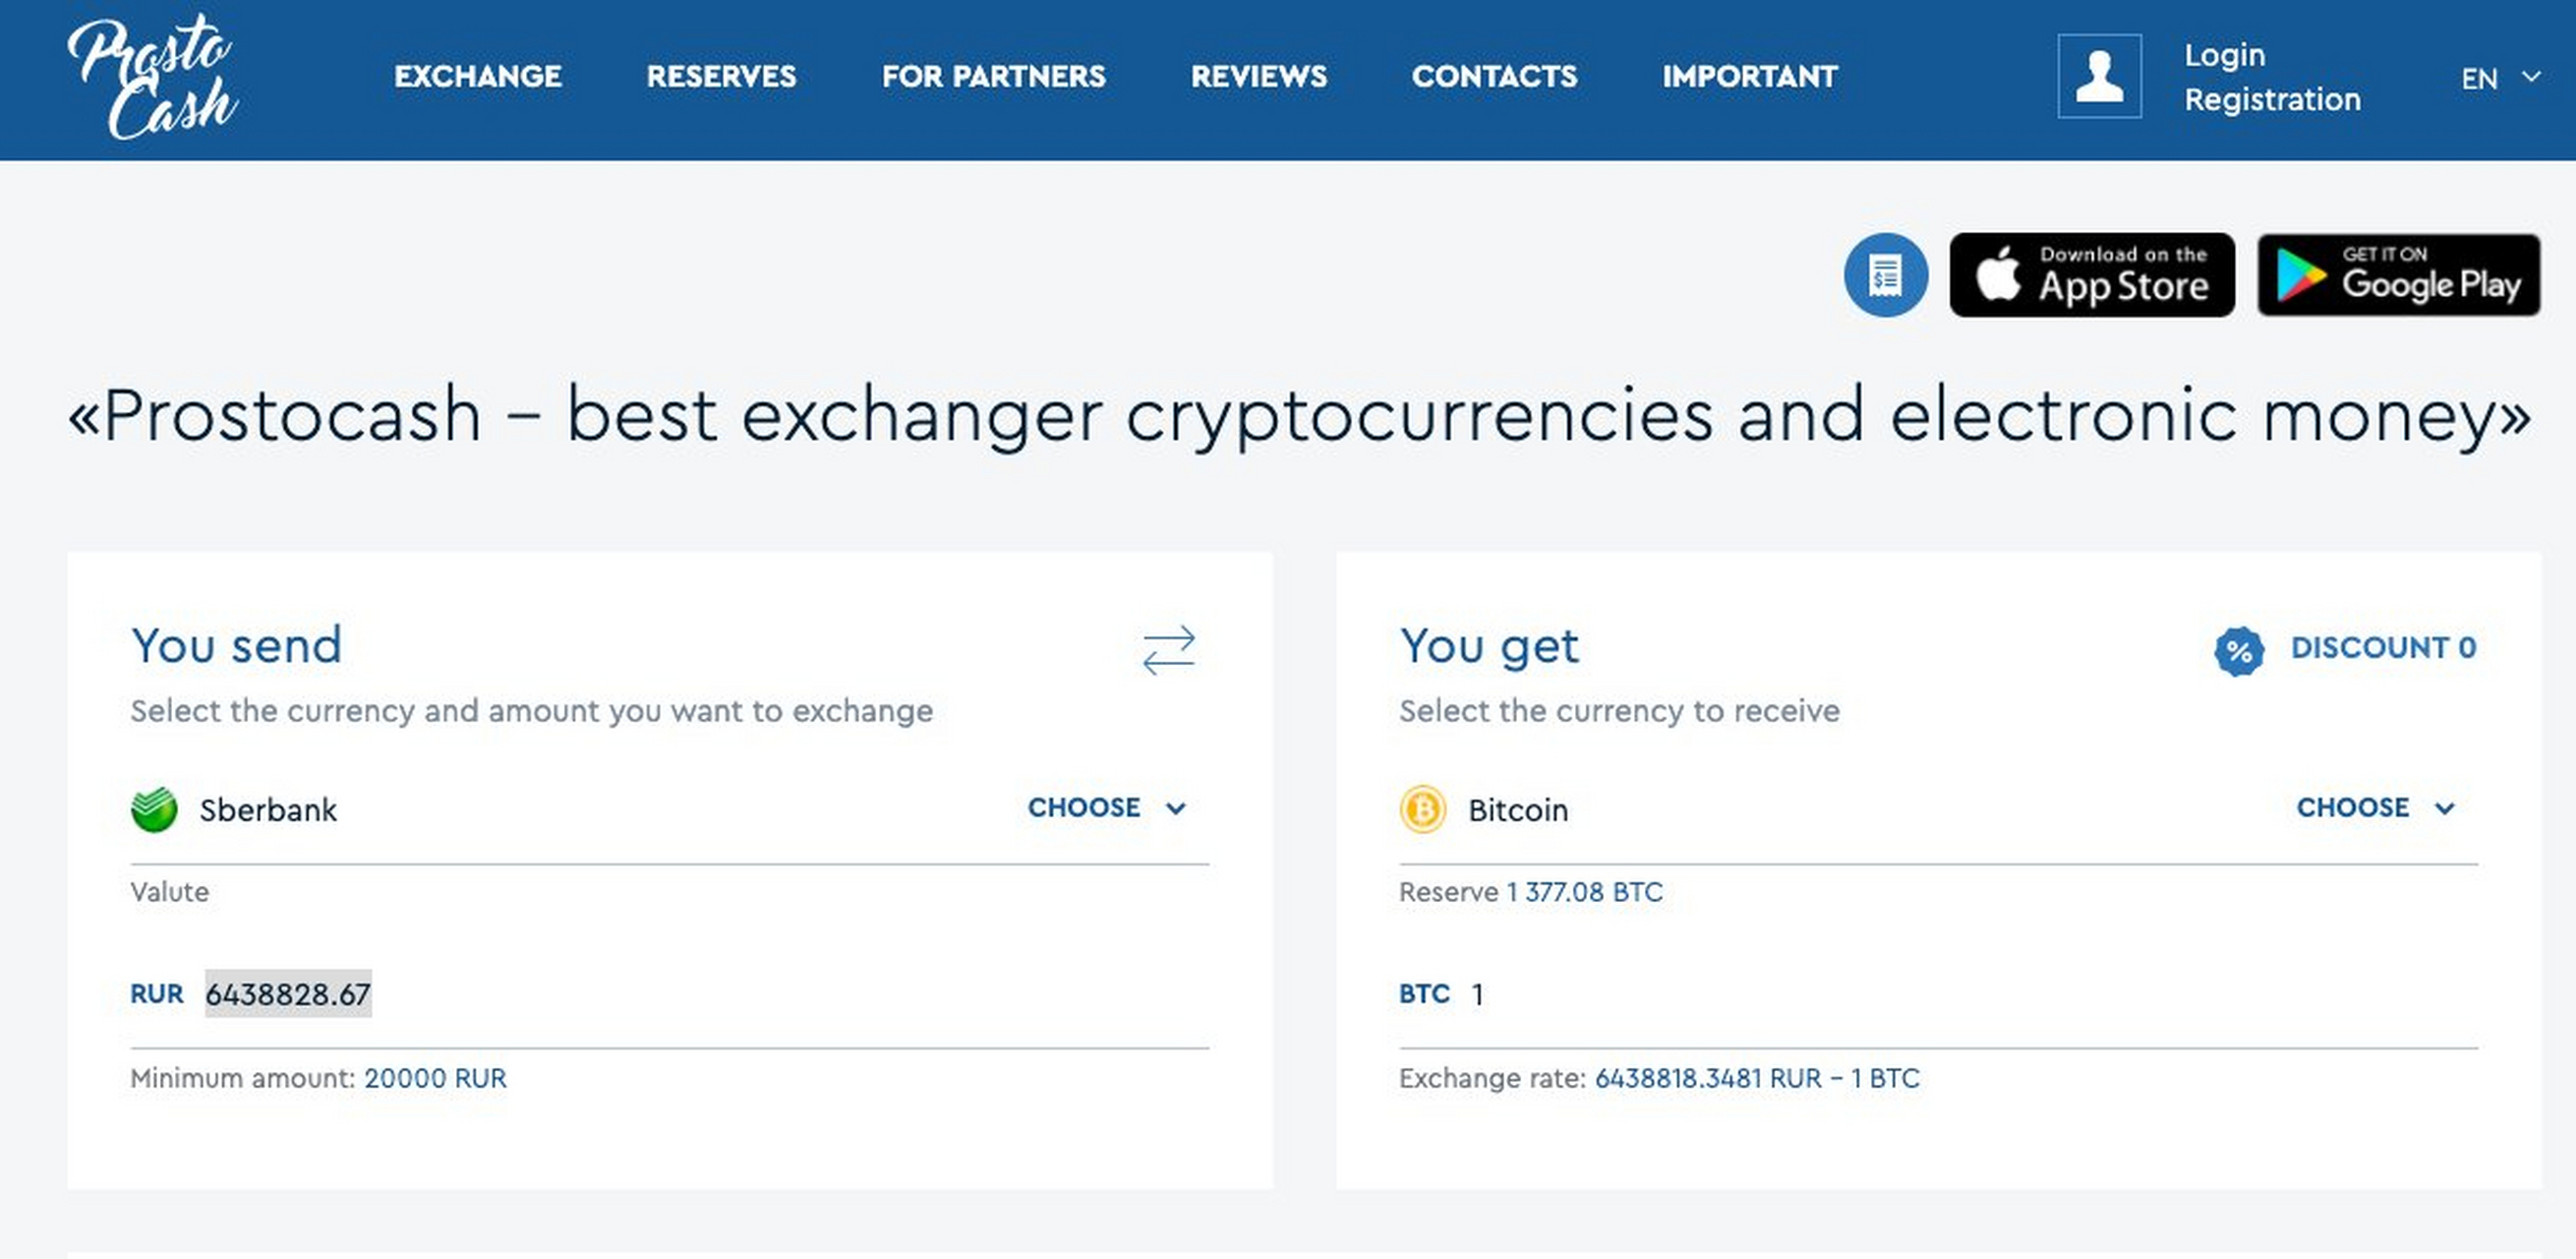Click the Reserve 1 377.08 BTC value
Viewport: 2576px width, 1259px height.
click(1584, 892)
